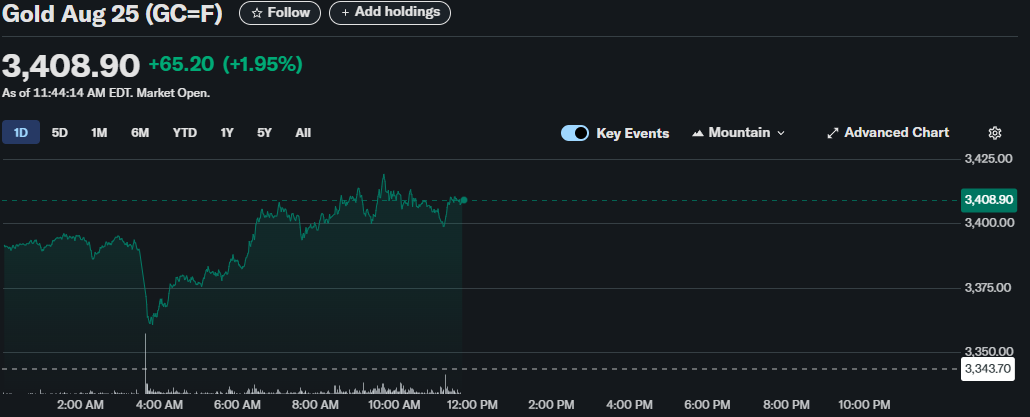Click the +65.20 price change value

click(x=181, y=64)
